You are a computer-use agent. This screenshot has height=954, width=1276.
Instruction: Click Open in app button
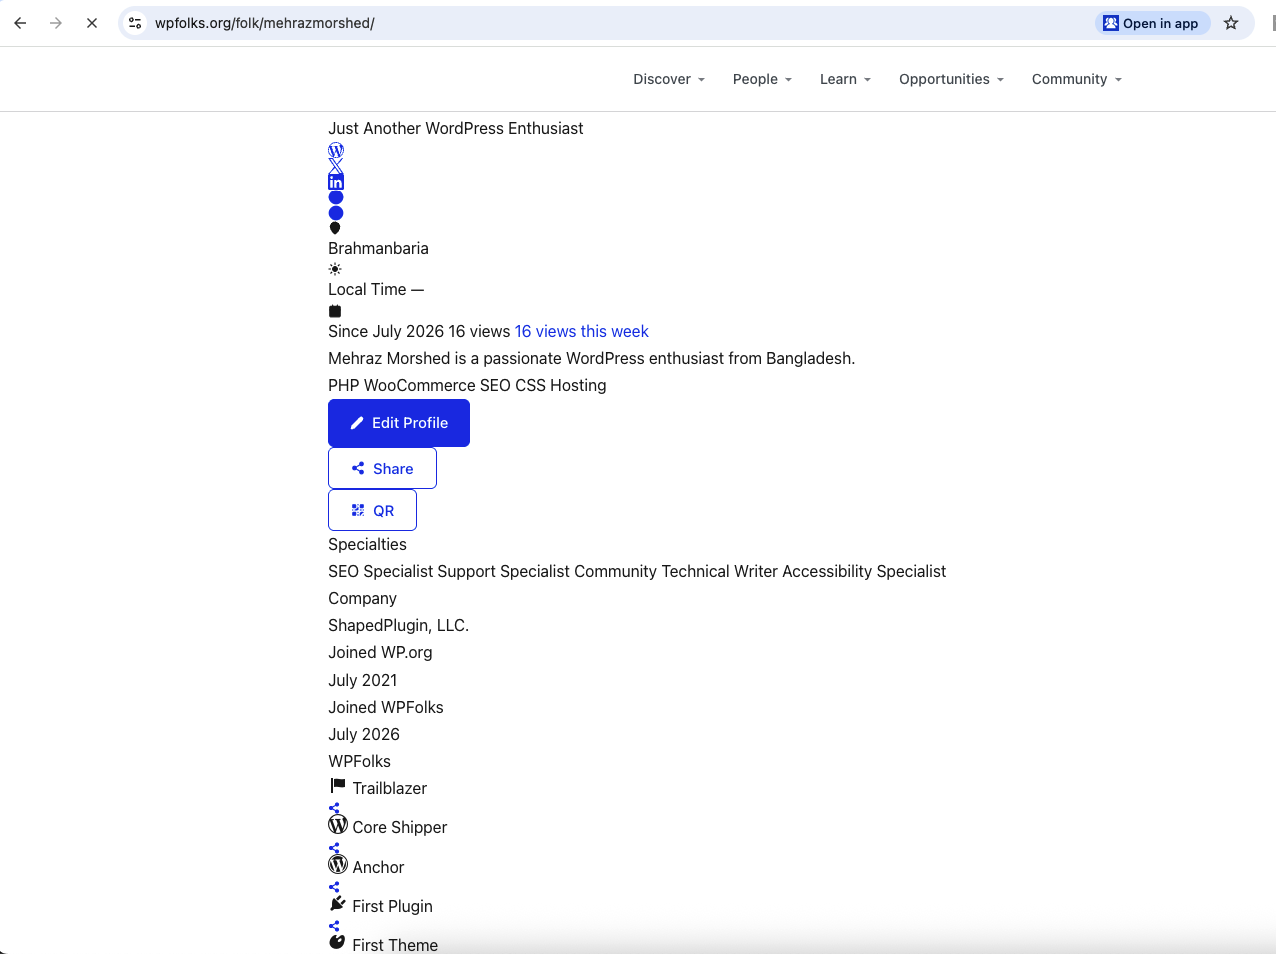pos(1151,23)
